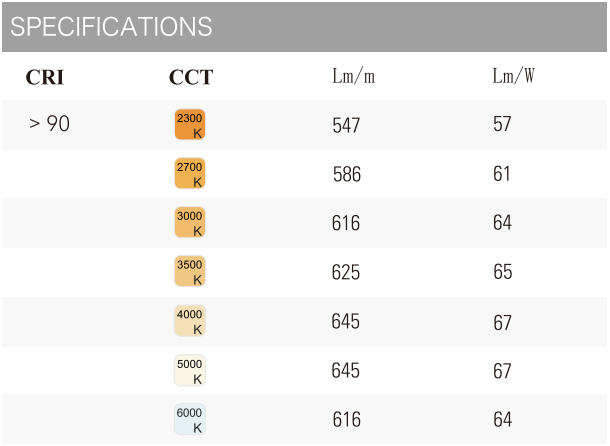Choose the 3500K CCT swatch

190,272
